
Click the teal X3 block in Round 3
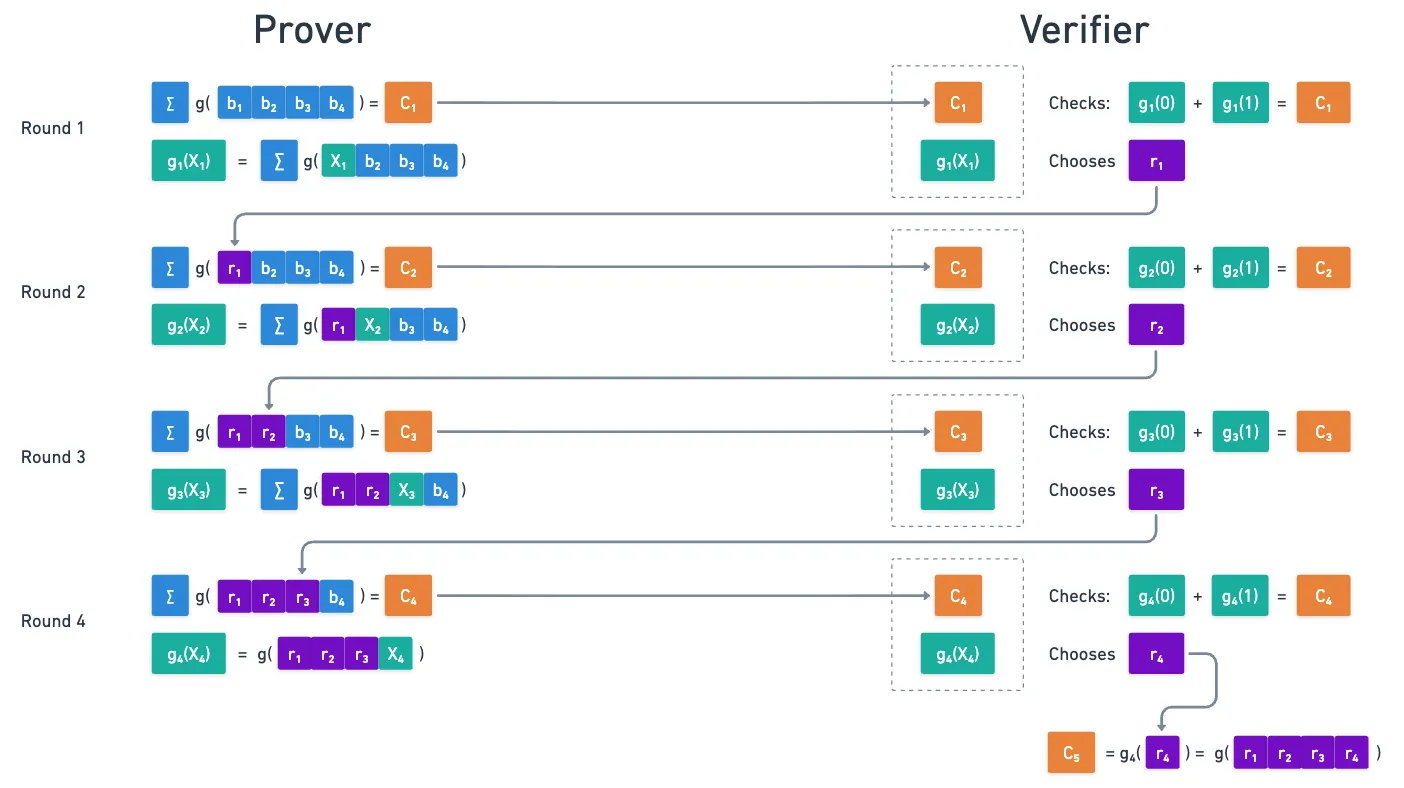(x=406, y=490)
